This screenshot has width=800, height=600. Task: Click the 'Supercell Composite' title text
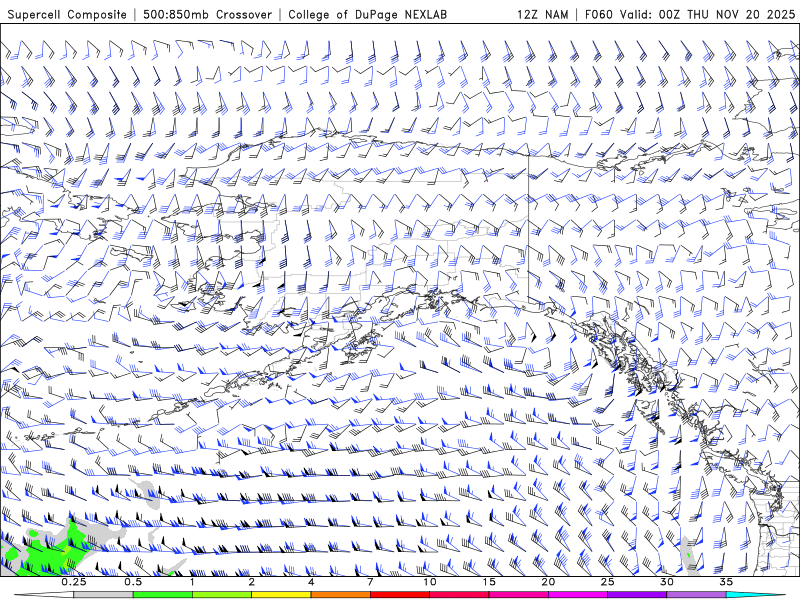click(67, 14)
